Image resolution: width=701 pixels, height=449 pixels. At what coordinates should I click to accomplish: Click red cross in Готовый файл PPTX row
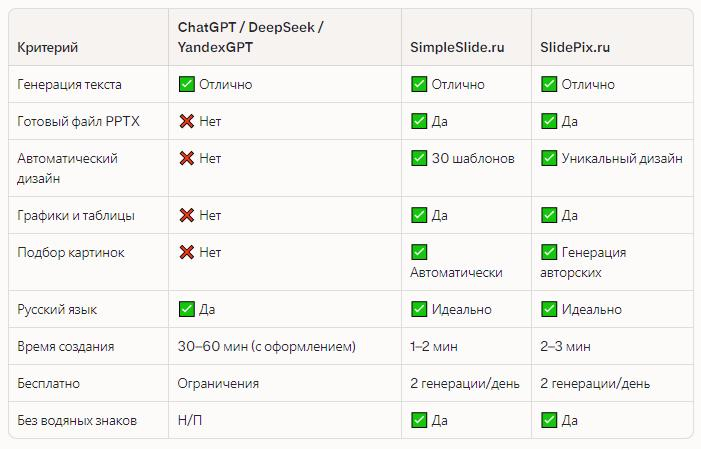186,121
